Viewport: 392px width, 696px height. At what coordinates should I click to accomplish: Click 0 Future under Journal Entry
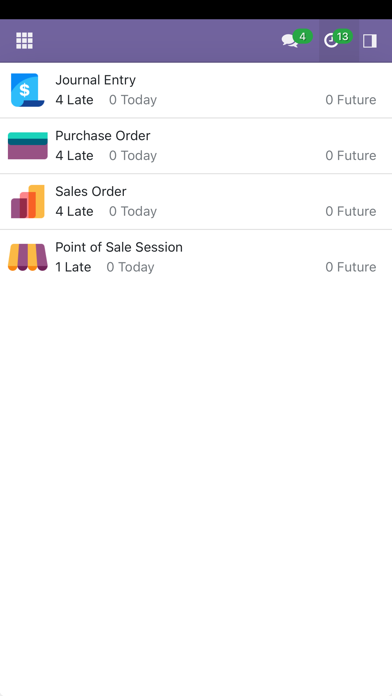pyautogui.click(x=351, y=100)
